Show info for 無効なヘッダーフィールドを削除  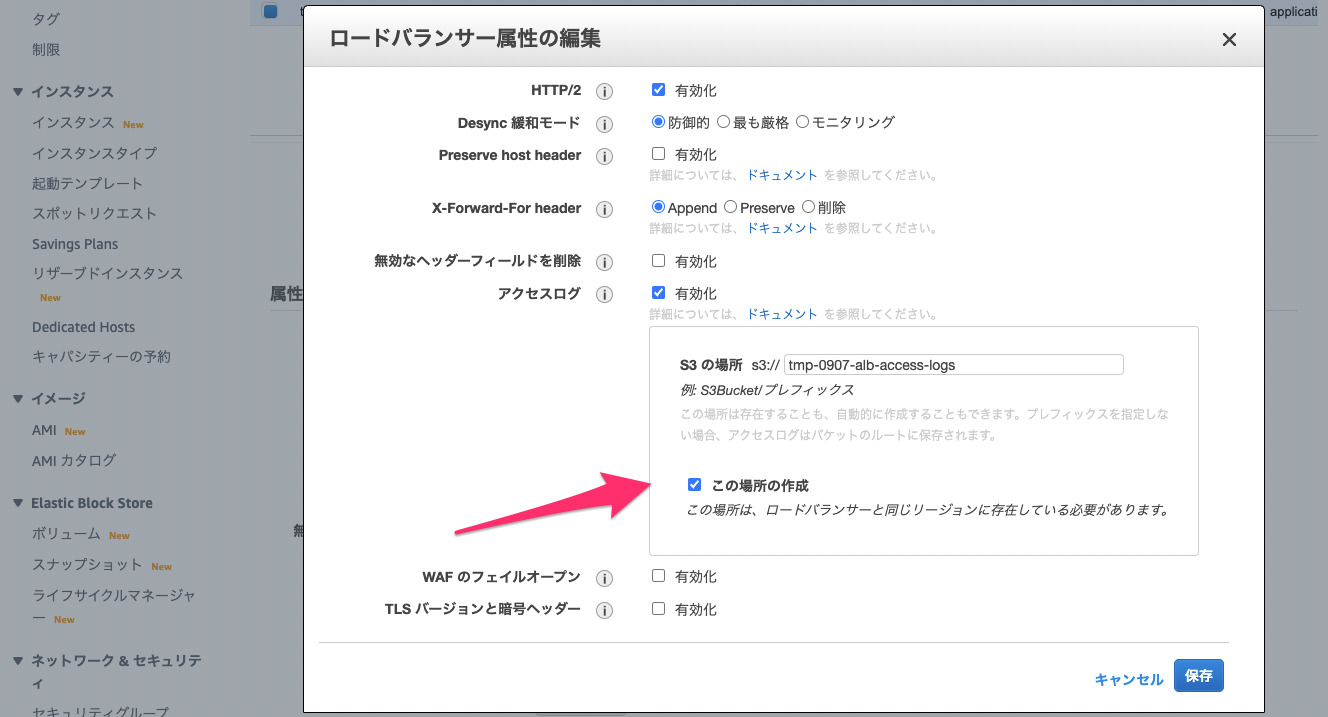[604, 262]
